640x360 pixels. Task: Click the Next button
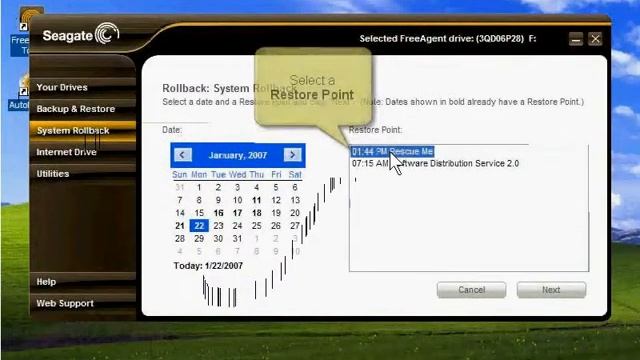tap(551, 290)
